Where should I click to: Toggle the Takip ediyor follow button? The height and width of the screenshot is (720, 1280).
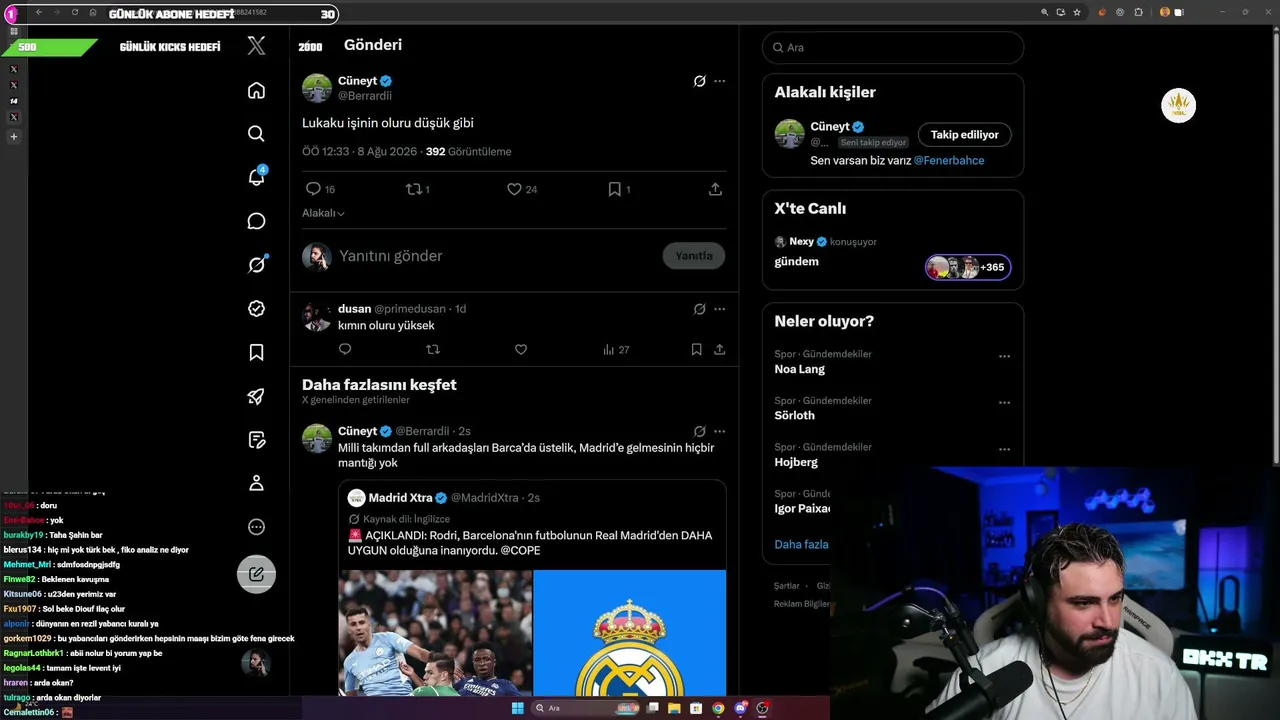(x=965, y=135)
